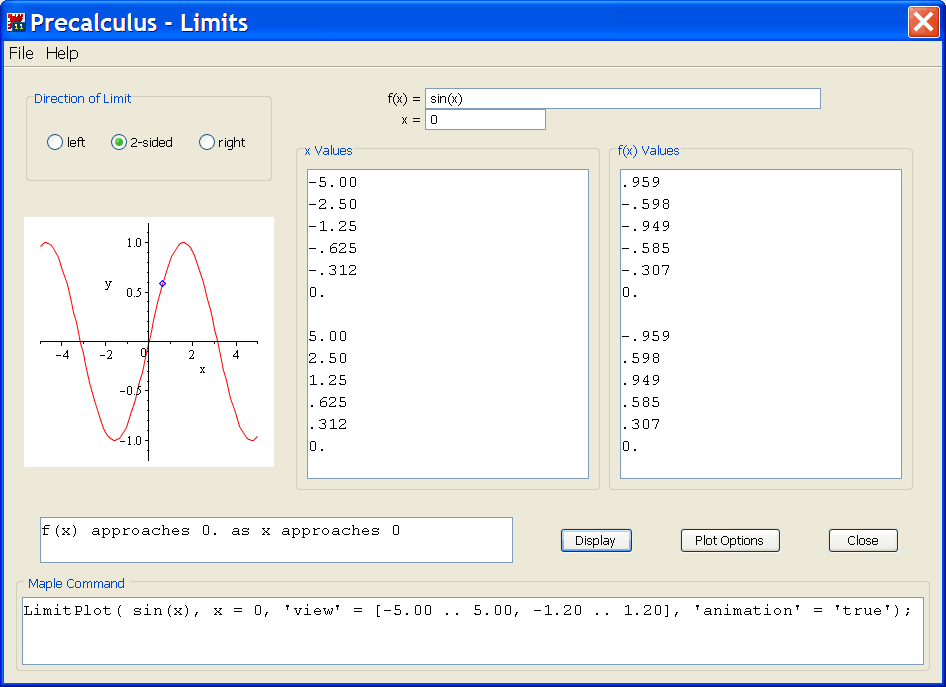Viewport: 946px width, 687px height.
Task: Focus the x = value input field
Action: click(x=485, y=120)
